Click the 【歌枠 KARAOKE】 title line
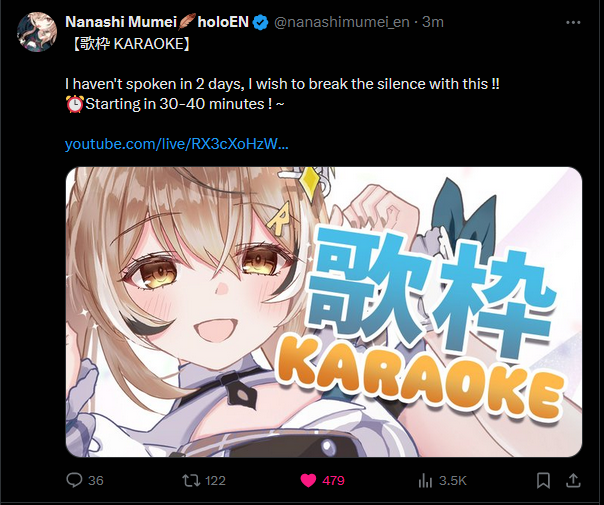 coord(131,44)
